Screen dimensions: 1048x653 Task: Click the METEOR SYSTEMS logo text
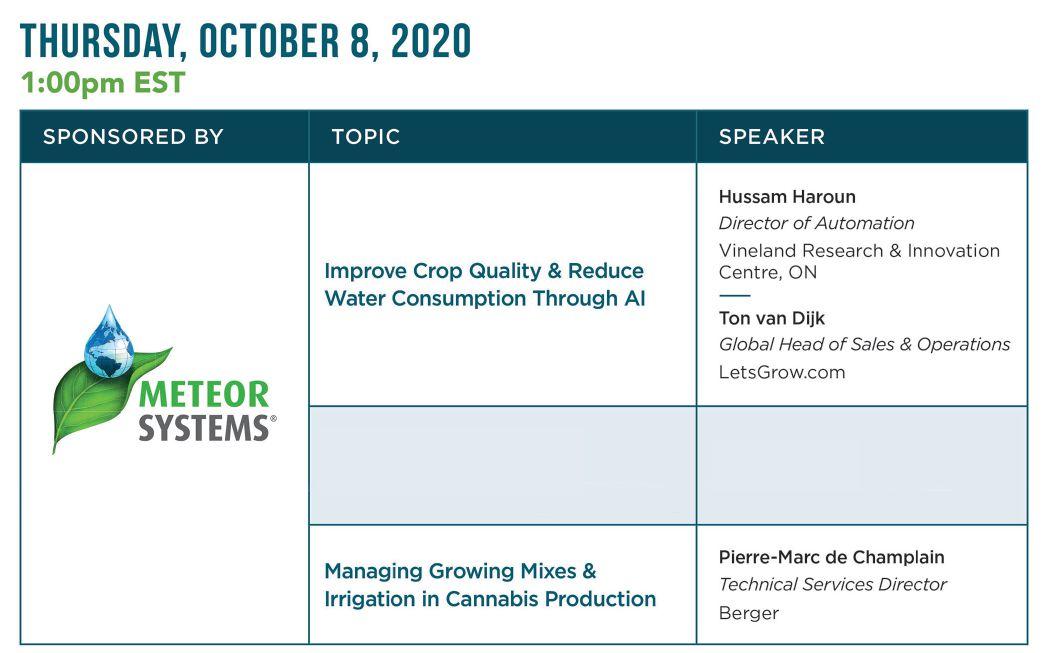coord(204,410)
